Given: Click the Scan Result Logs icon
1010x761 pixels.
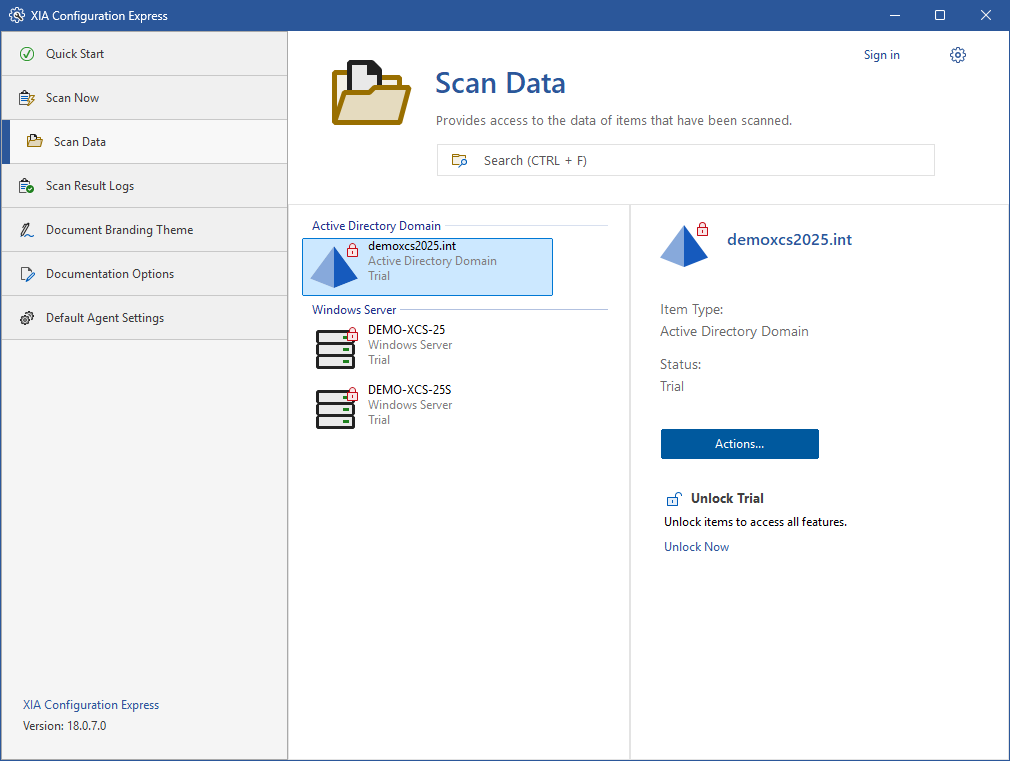Looking at the screenshot, I should point(27,186).
